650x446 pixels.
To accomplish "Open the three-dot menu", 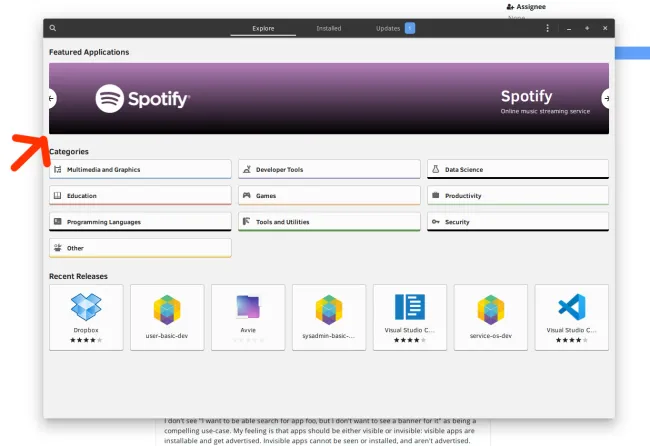I will (548, 28).
